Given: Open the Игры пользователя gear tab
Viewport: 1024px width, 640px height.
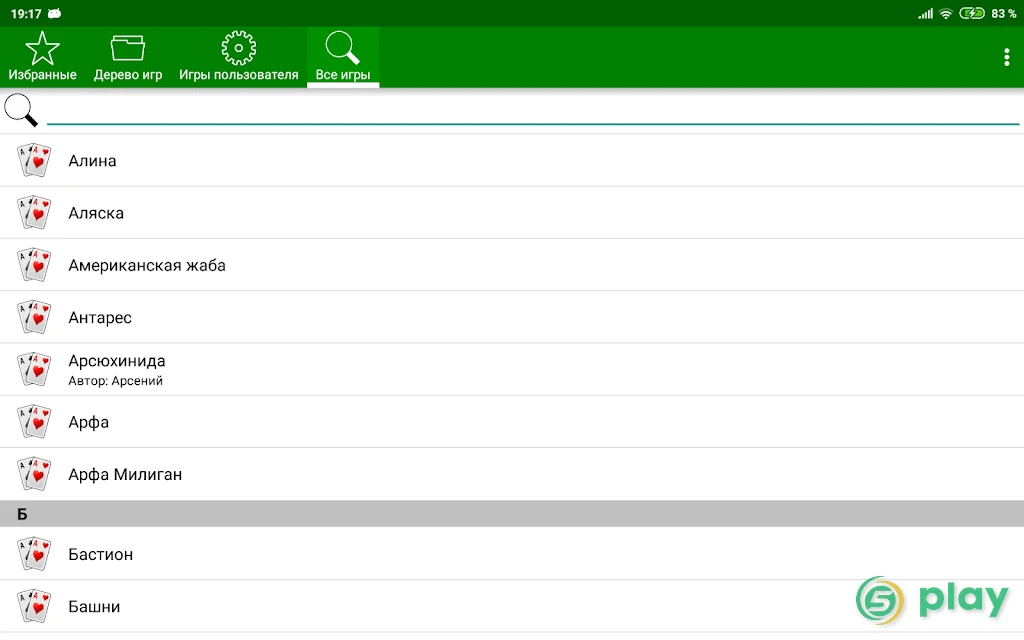Looking at the screenshot, I should 238,57.
